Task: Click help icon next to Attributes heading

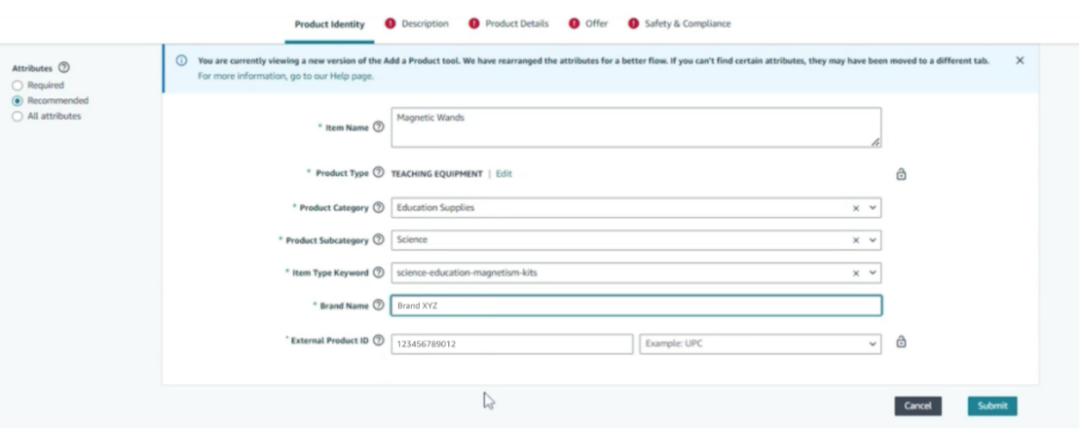Action: 64,68
